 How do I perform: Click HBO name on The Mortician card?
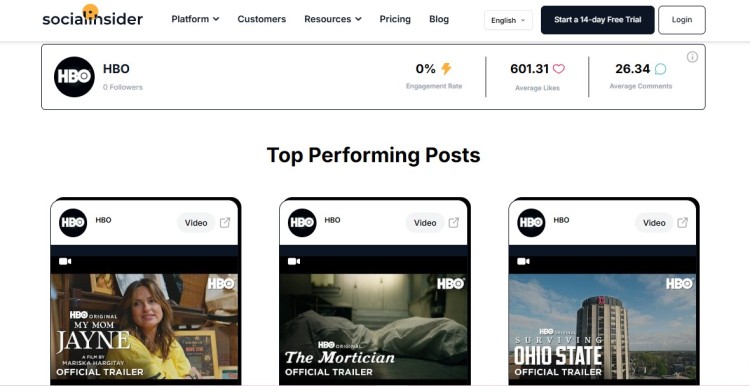[x=332, y=220]
